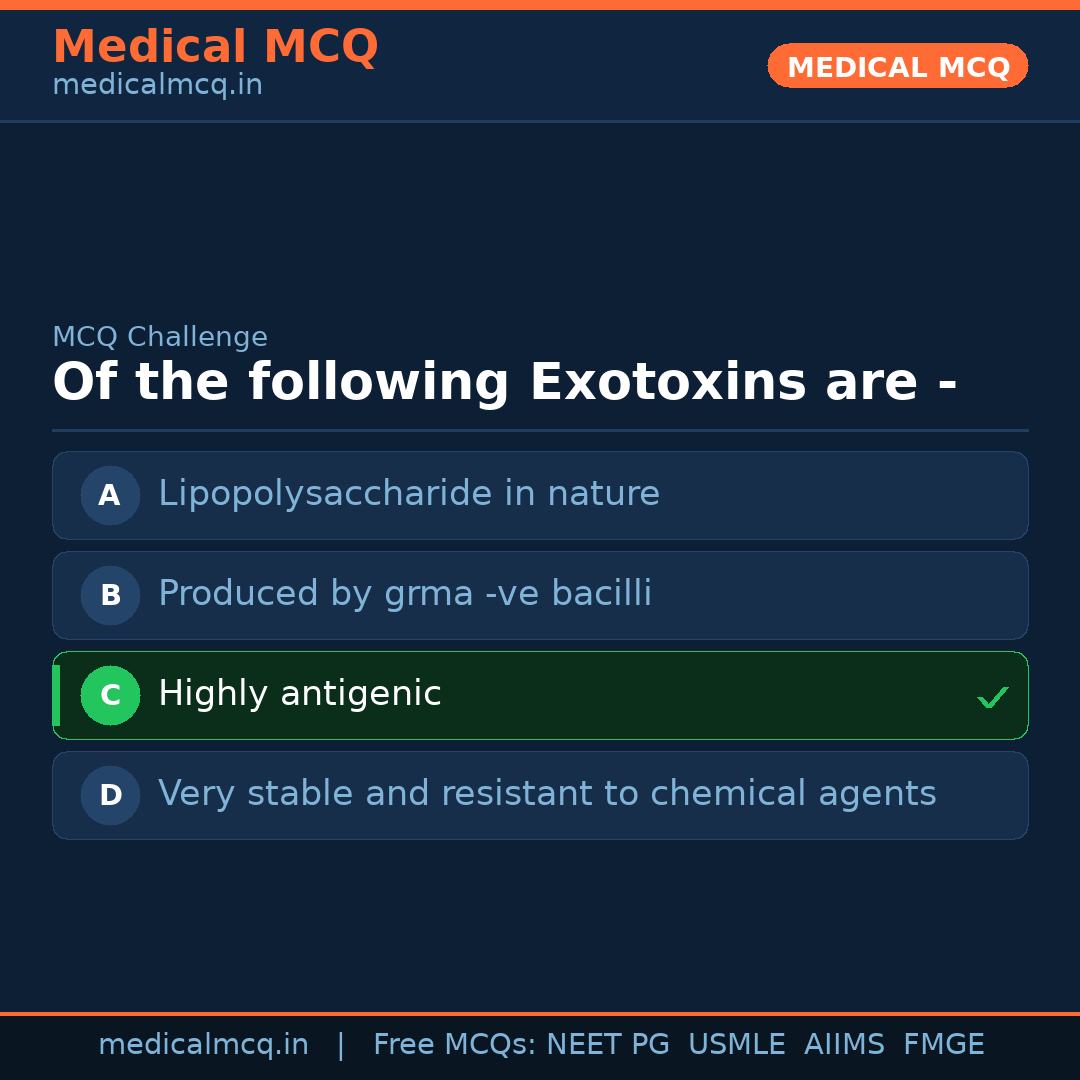Click USMLE in footer

point(736,1045)
